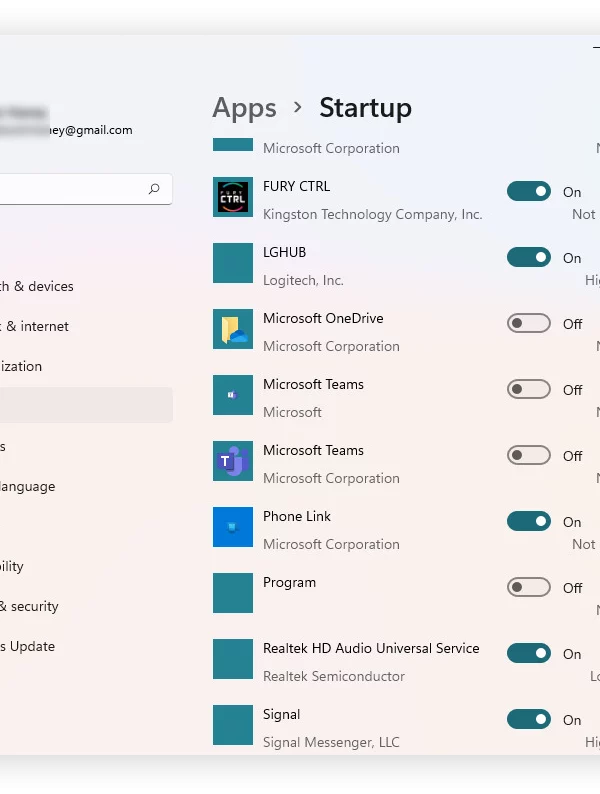Turn off LGHUB startup toggle
Viewport: 600px width, 794px height.
point(529,257)
